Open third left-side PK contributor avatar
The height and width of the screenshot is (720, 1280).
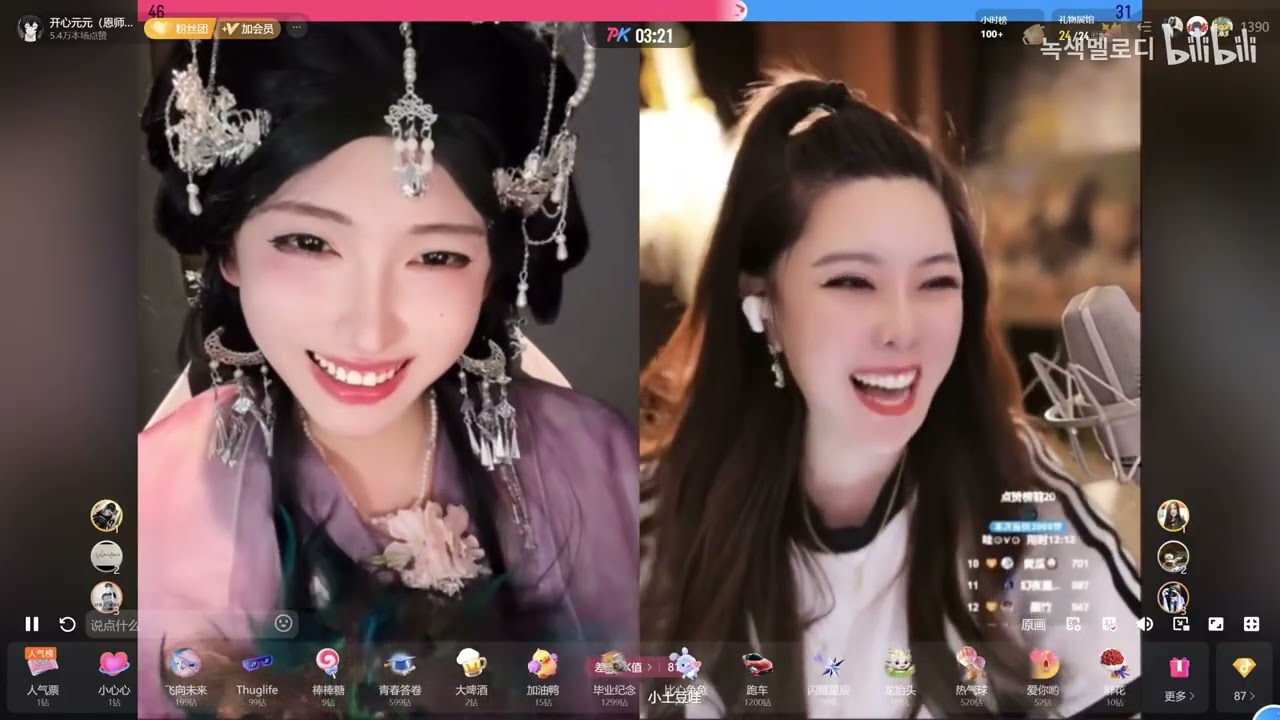click(x=107, y=597)
